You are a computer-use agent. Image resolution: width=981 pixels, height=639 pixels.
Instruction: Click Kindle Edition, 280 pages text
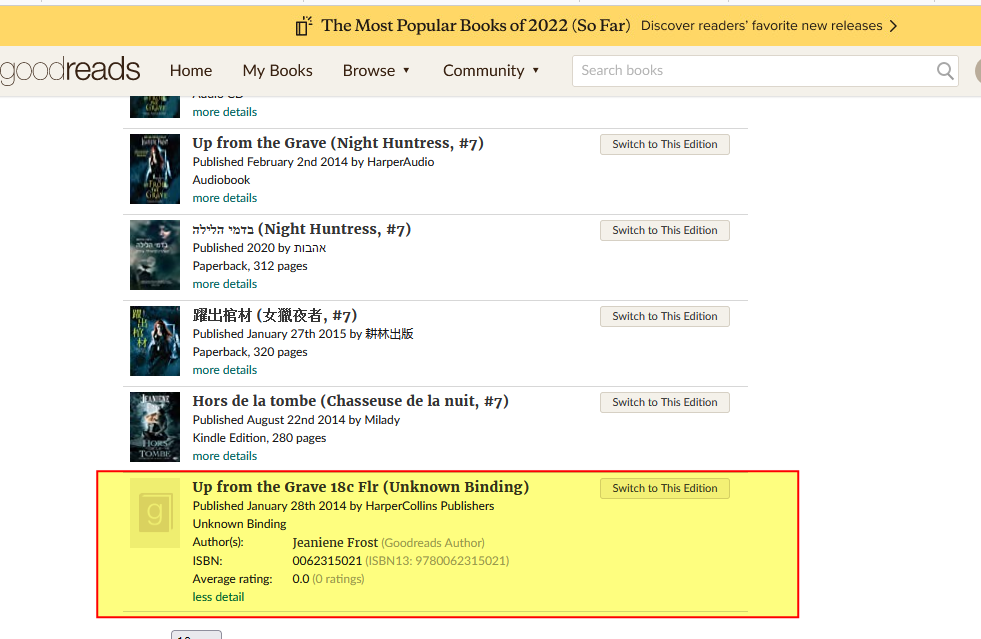click(x=259, y=438)
